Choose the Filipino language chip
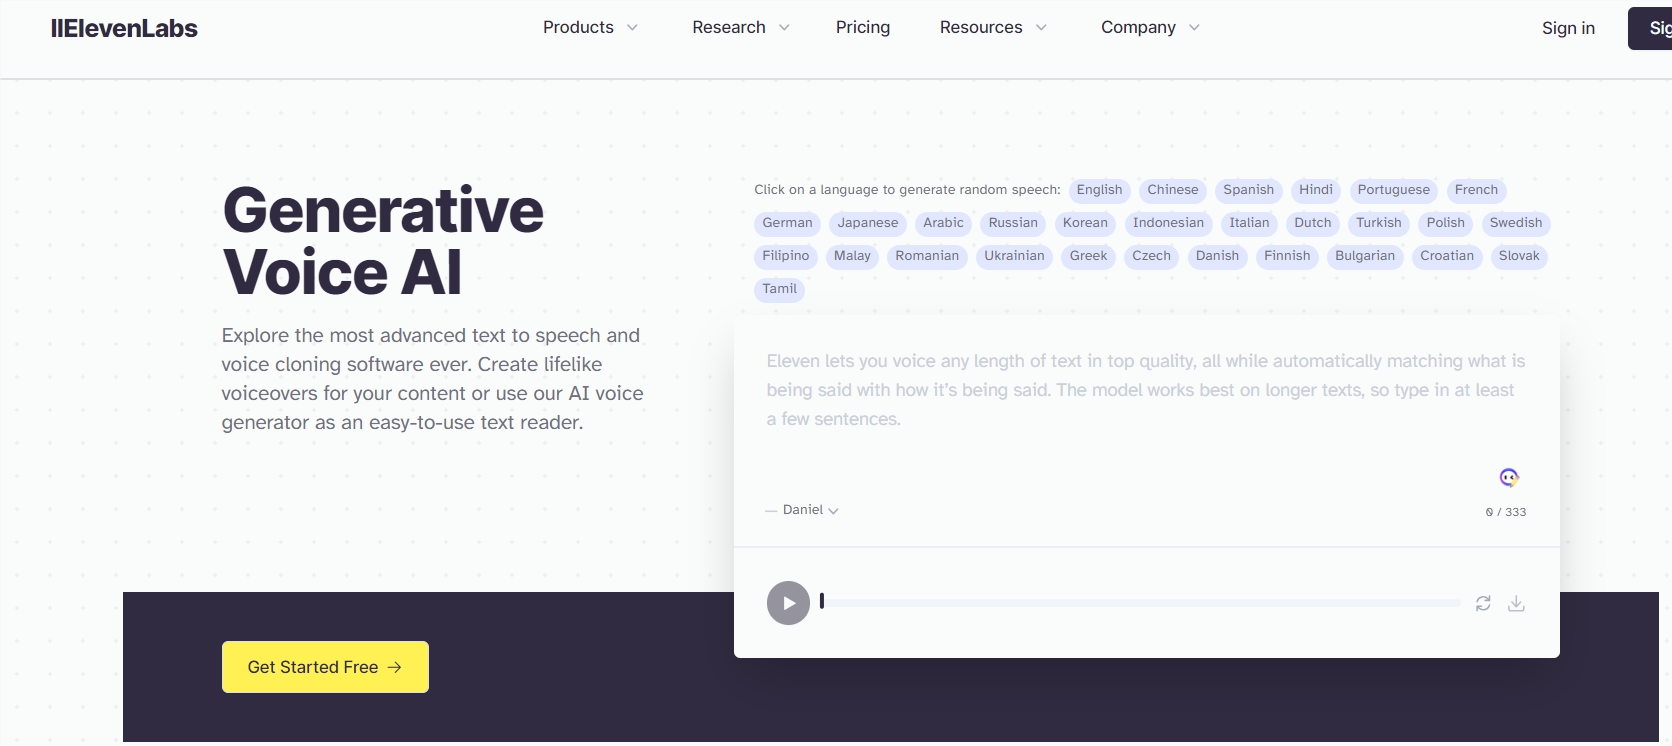1672x746 pixels. [785, 256]
